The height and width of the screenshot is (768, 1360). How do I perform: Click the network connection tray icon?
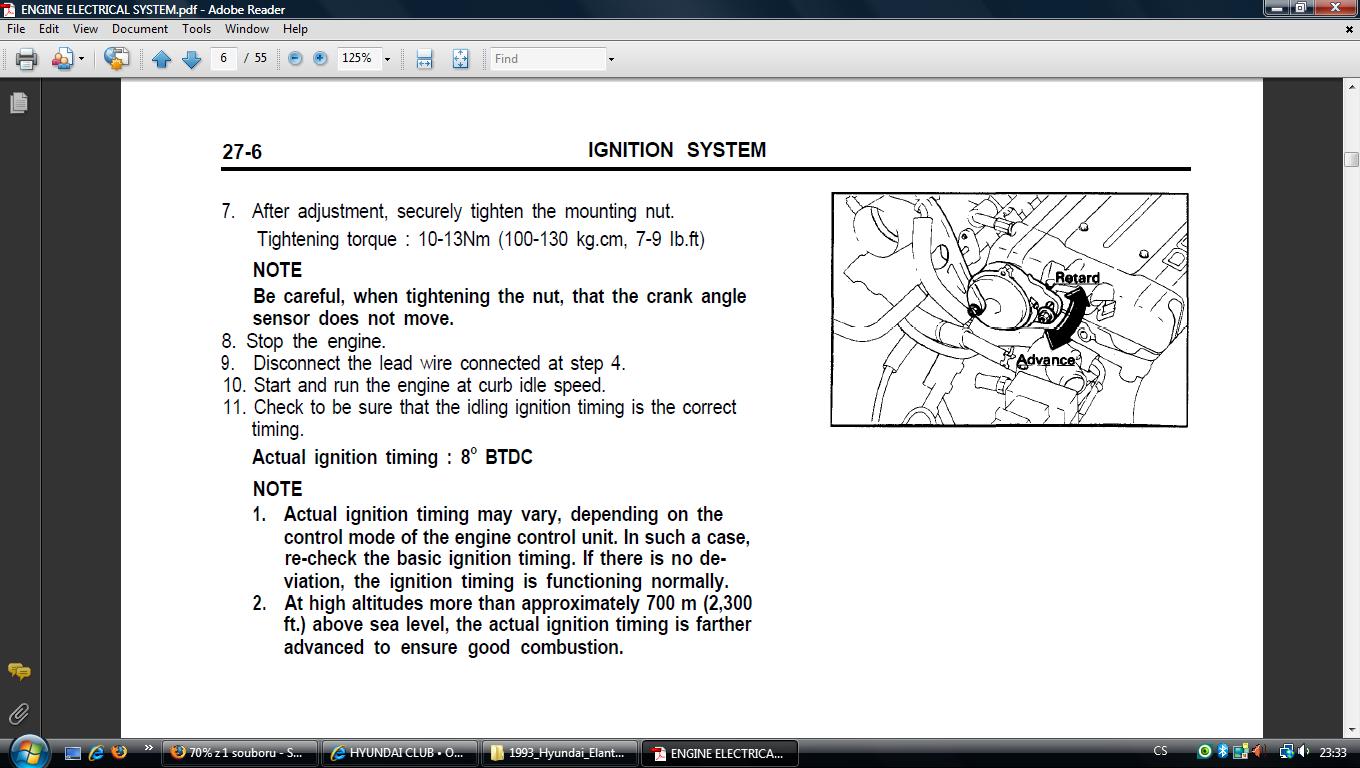[1286, 752]
